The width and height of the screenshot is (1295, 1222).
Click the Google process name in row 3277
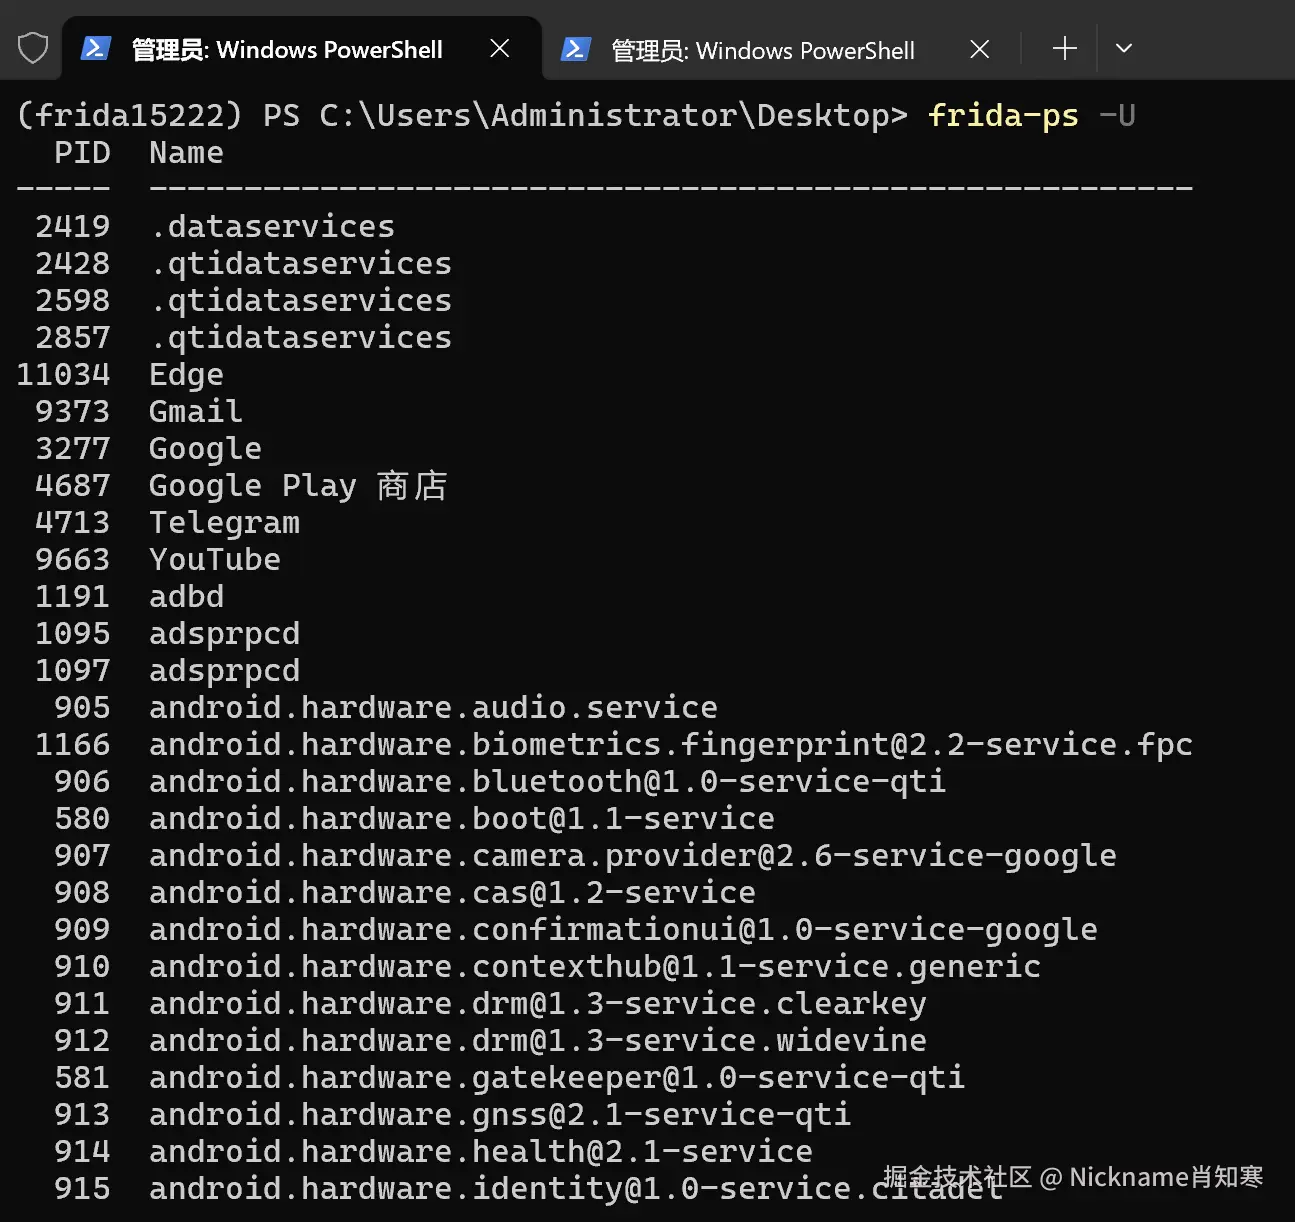206,449
